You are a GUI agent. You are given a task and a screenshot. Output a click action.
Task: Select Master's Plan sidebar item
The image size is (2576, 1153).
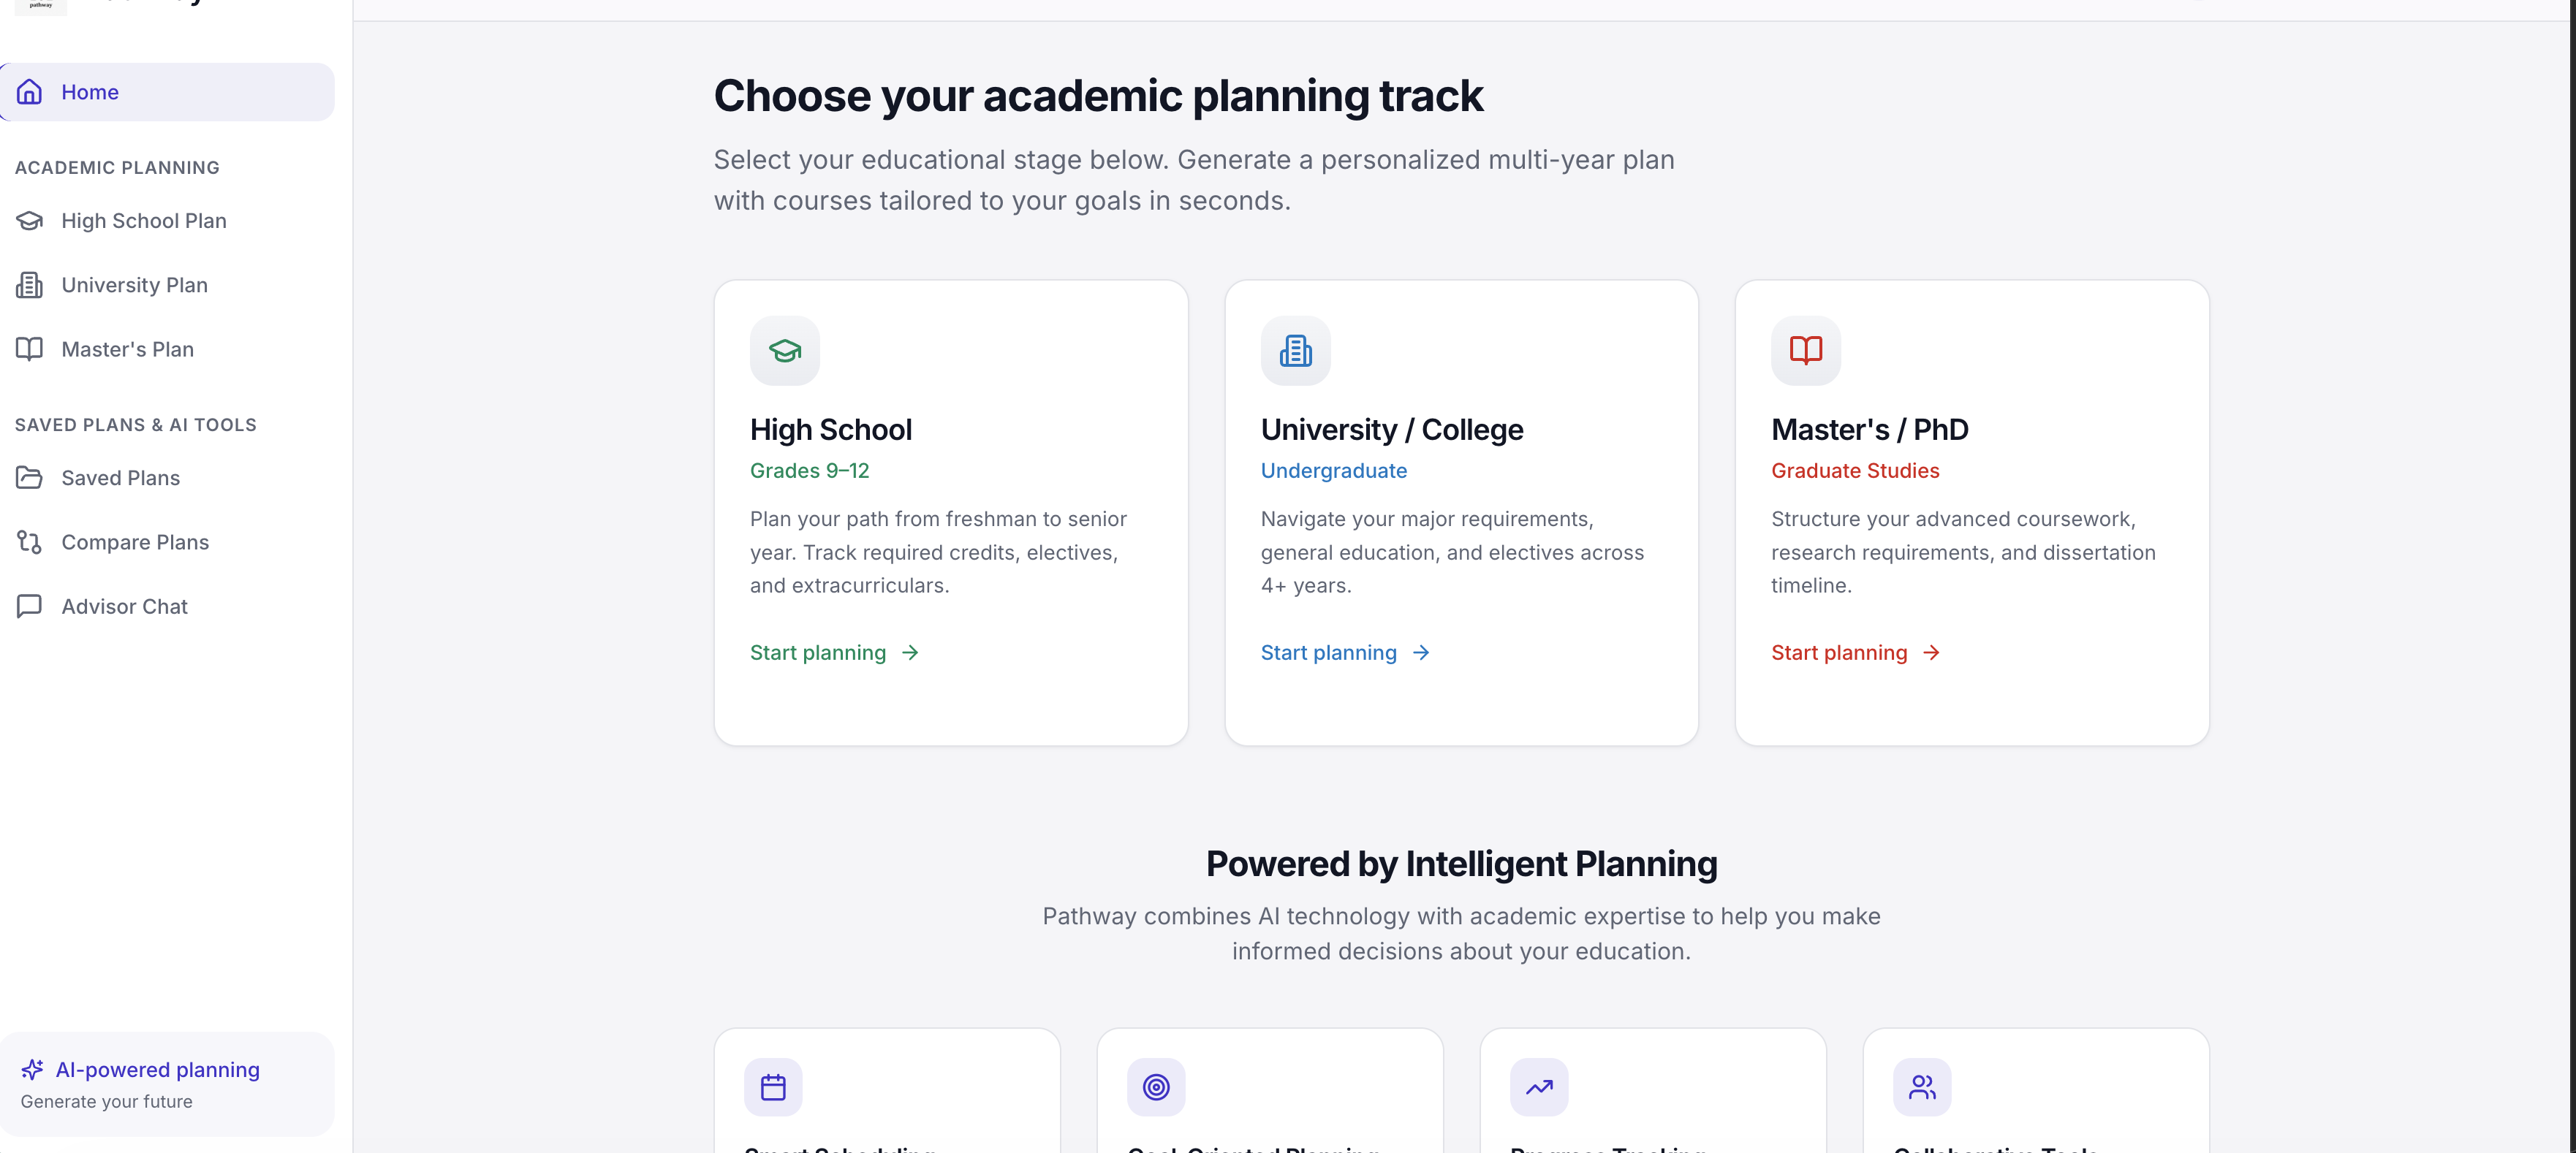tap(127, 349)
